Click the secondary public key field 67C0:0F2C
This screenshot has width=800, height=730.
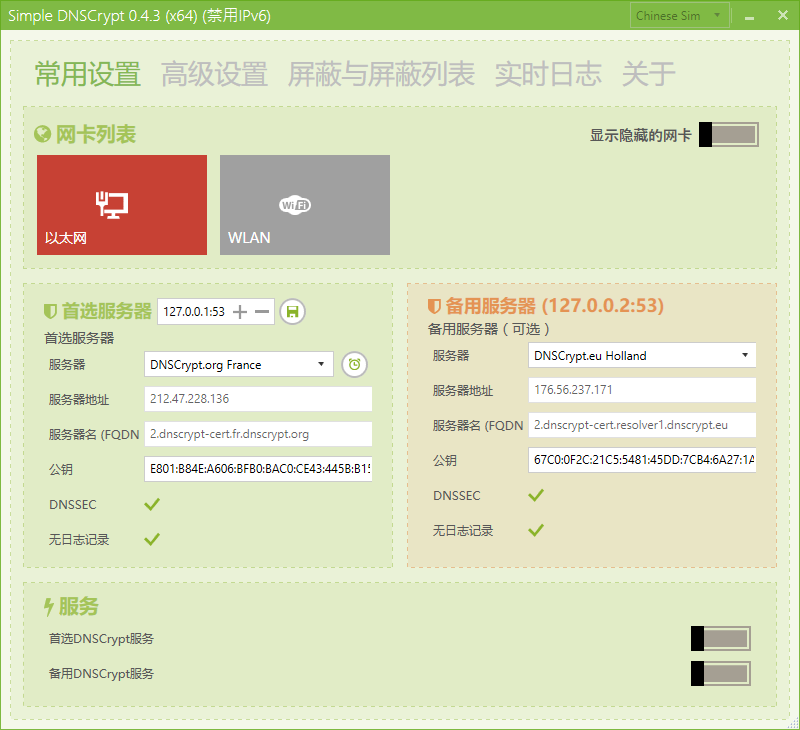tap(642, 460)
